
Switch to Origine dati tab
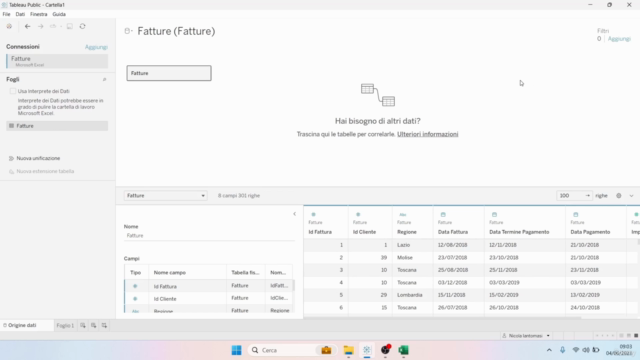[x=22, y=325]
